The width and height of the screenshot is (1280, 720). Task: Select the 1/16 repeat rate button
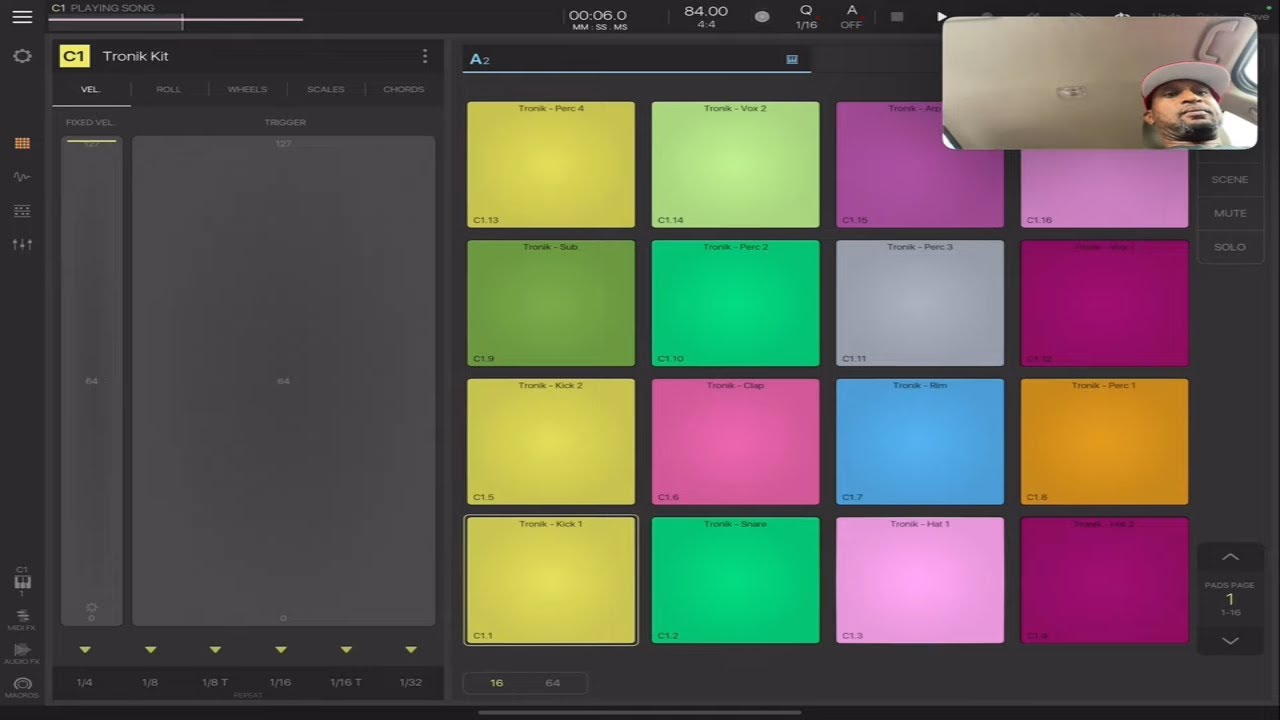point(280,682)
